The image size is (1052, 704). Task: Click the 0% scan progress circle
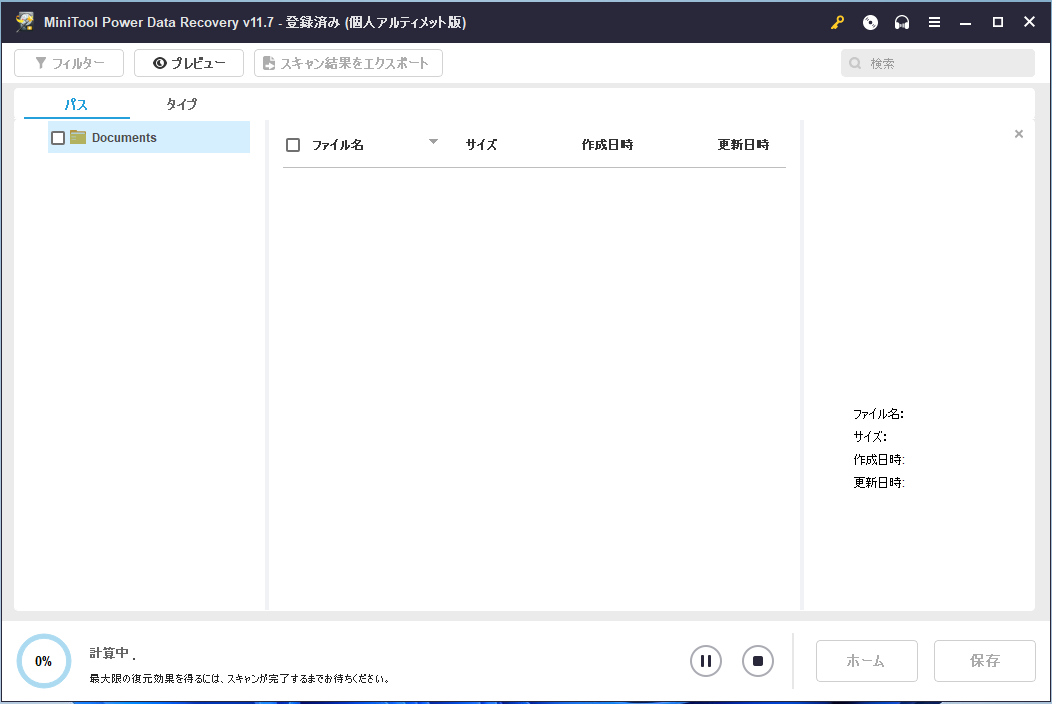[44, 661]
